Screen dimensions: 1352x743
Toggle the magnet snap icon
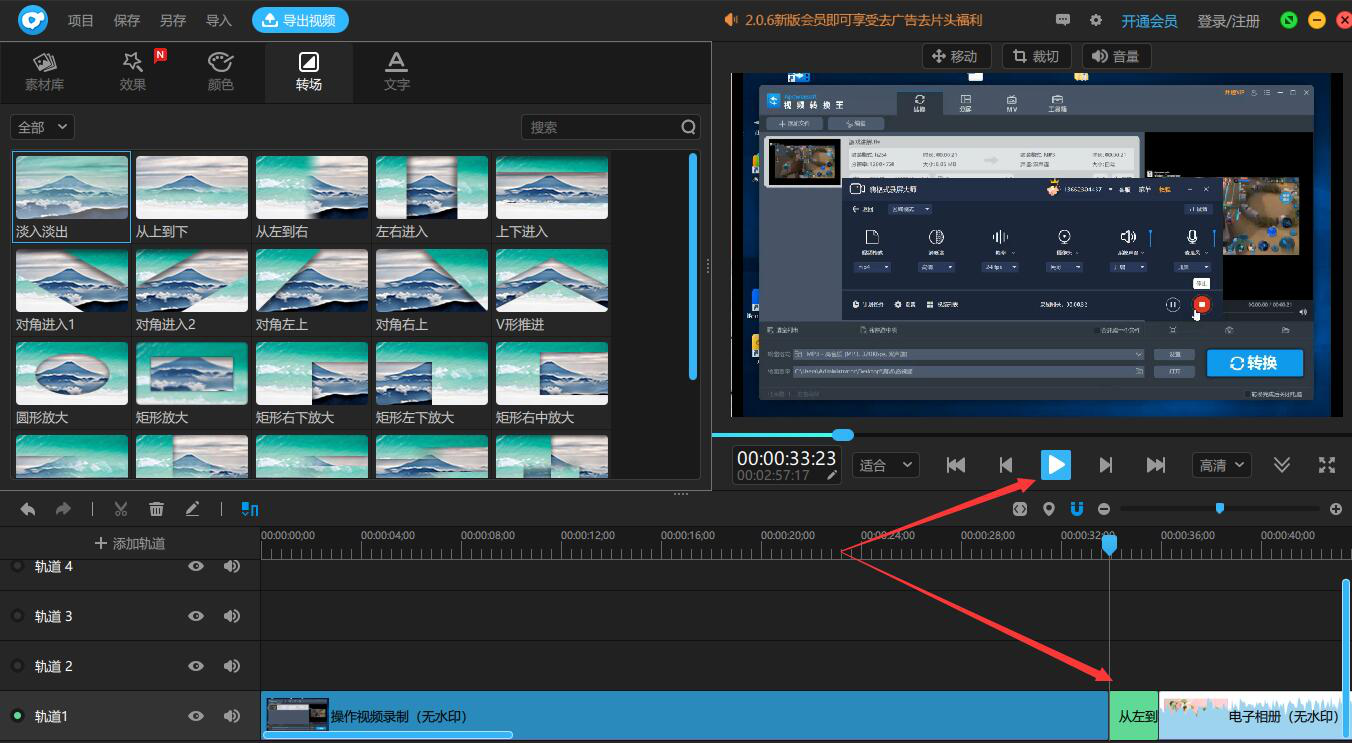1077,509
